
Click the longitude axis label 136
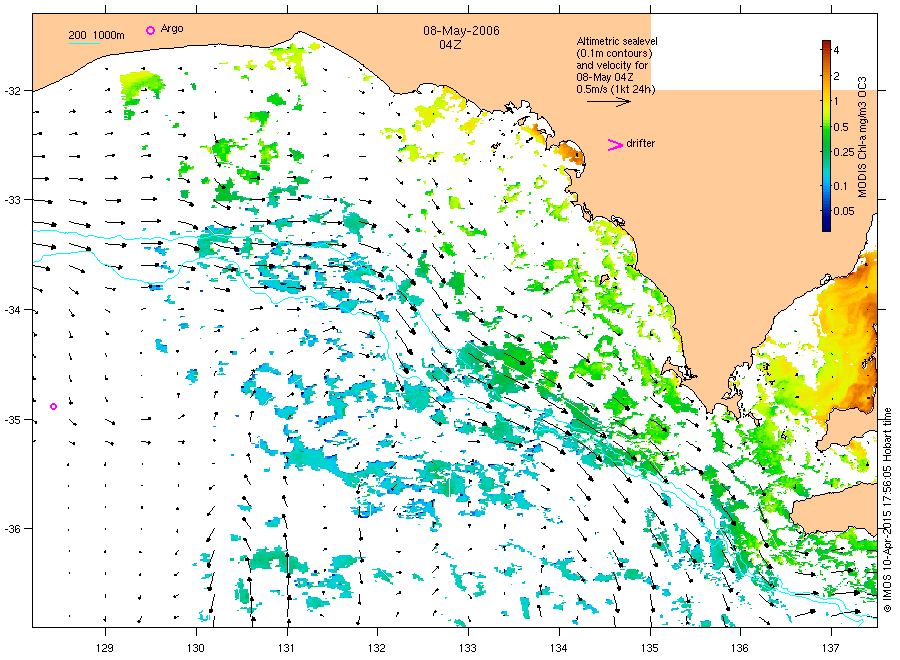pyautogui.click(x=740, y=648)
